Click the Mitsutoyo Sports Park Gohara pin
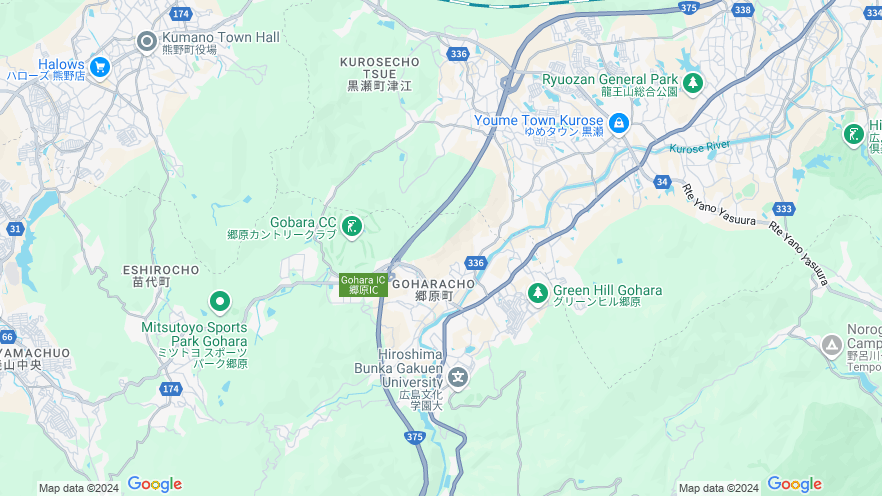The width and height of the screenshot is (882, 496). coord(220,302)
